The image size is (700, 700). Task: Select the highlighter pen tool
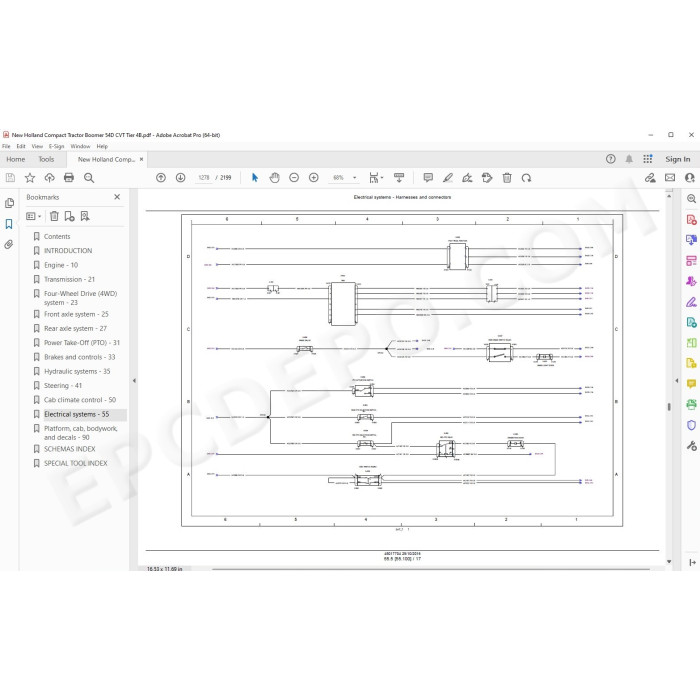coord(448,178)
